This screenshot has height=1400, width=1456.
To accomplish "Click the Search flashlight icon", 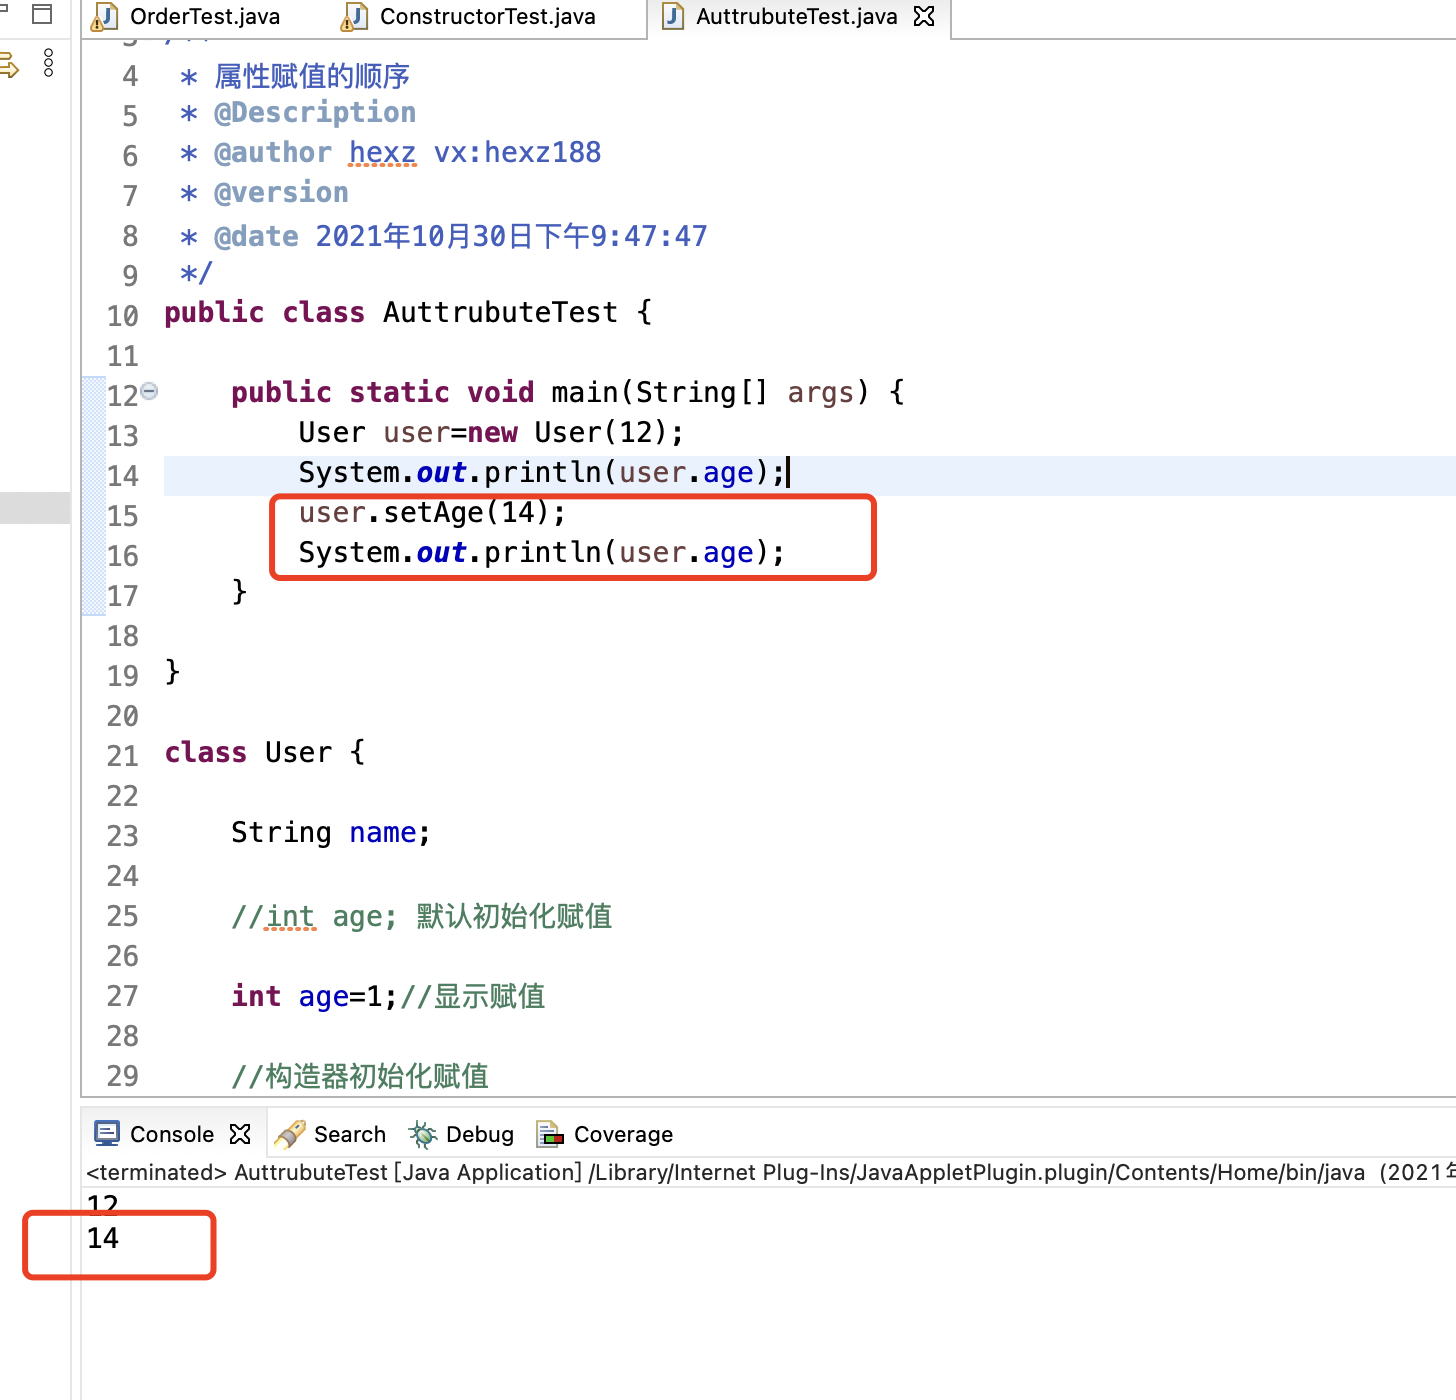I will (289, 1134).
